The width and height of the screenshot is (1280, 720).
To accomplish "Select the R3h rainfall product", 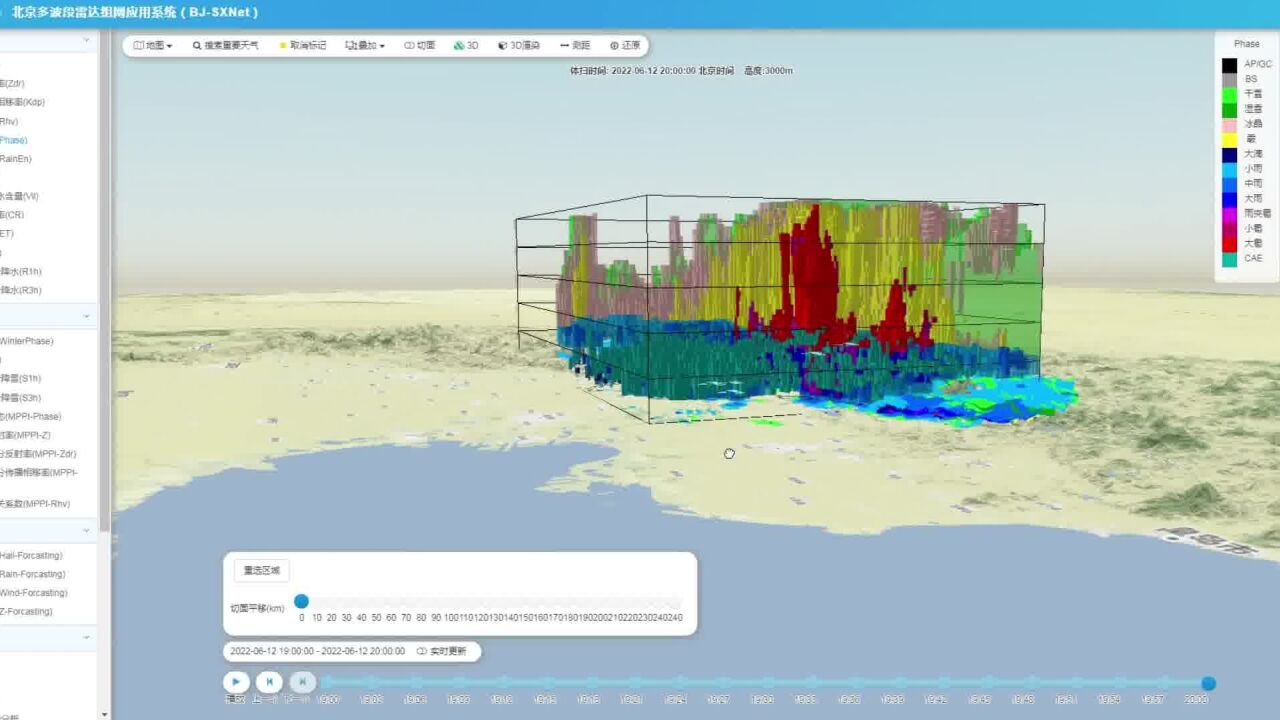I will point(21,290).
